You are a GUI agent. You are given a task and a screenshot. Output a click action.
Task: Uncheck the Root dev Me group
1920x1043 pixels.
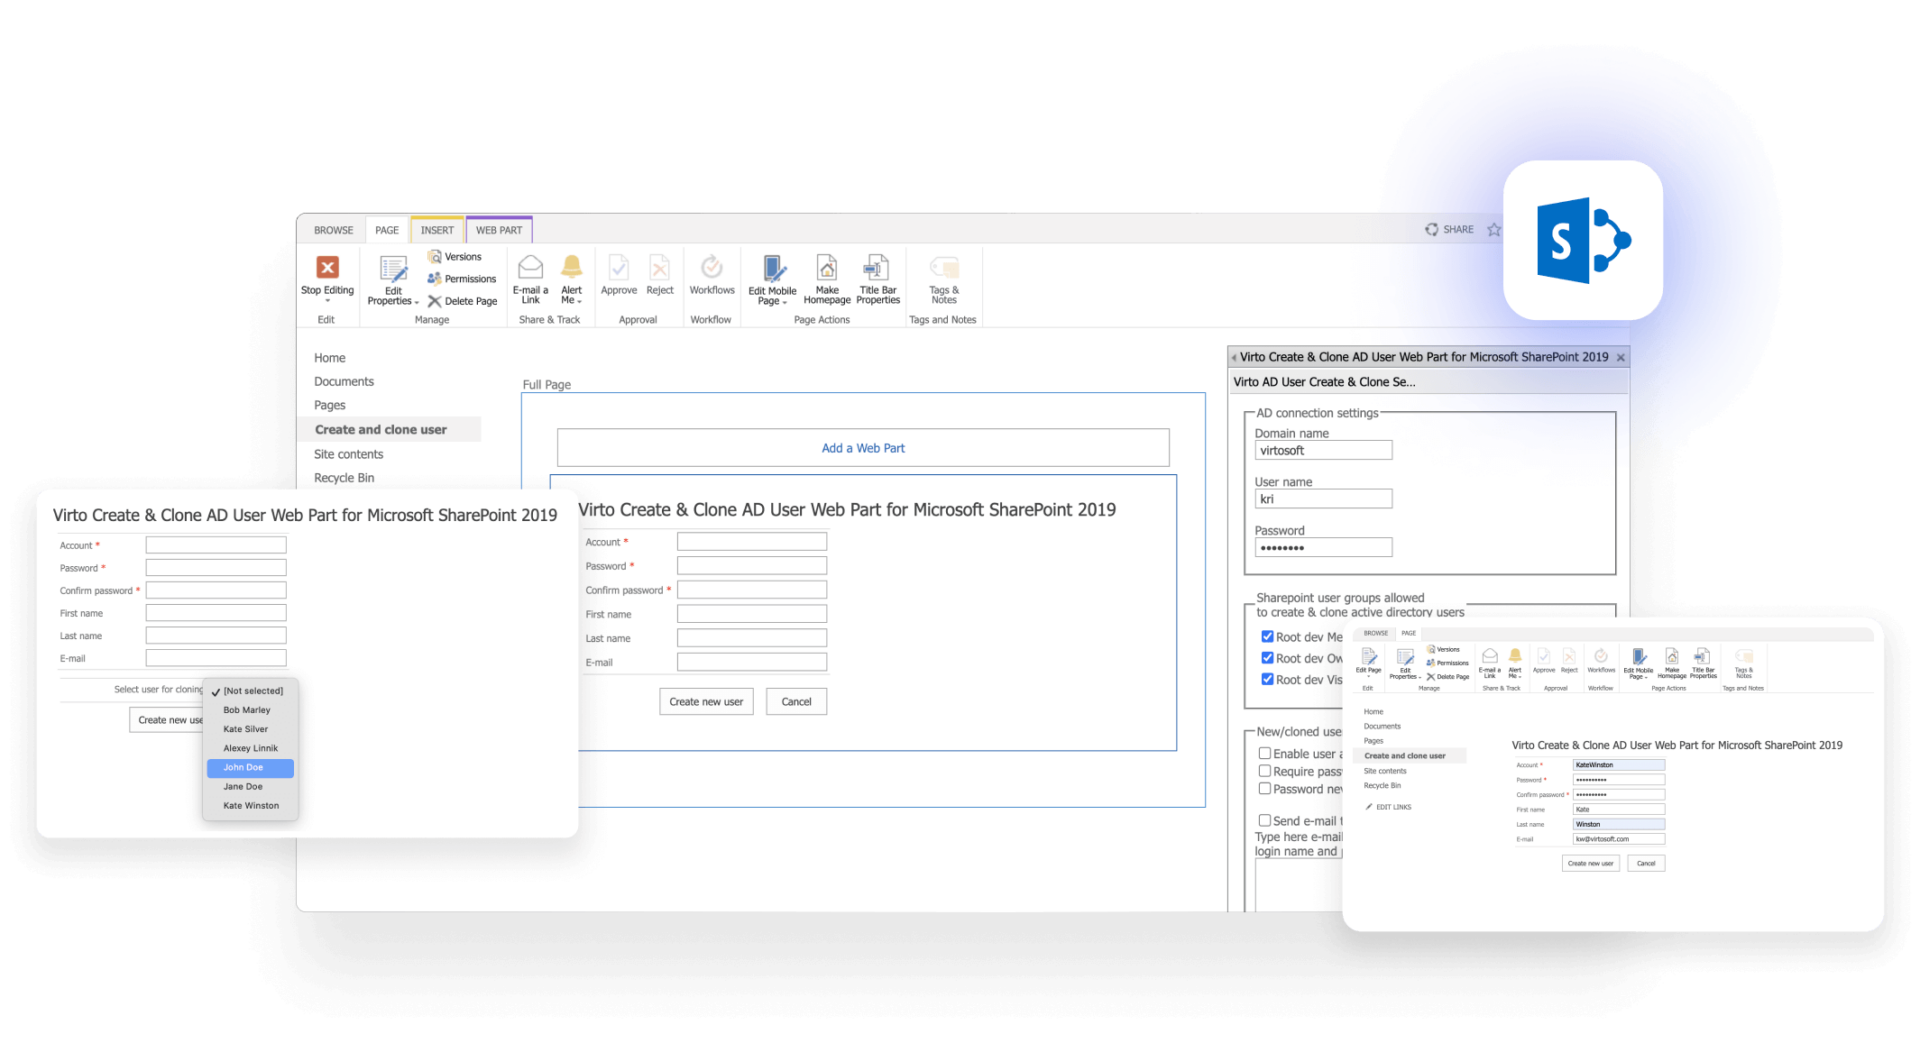pyautogui.click(x=1266, y=637)
